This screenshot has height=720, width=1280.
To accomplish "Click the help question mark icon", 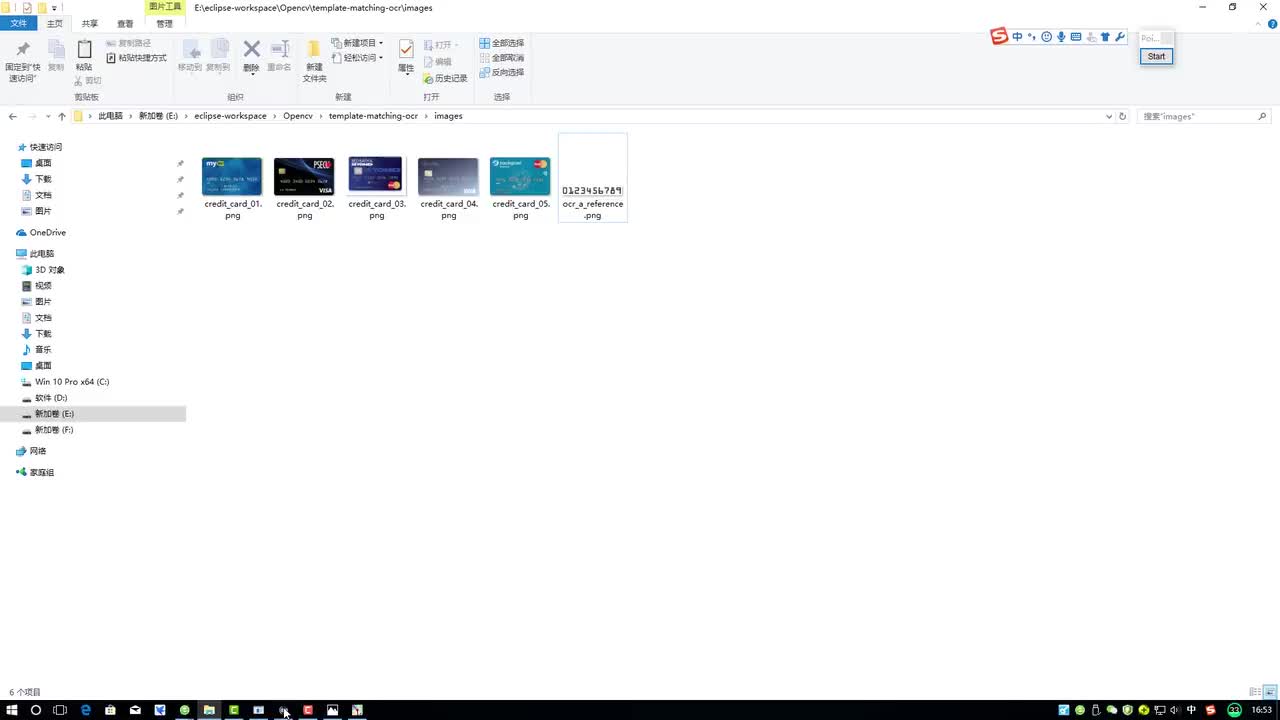I will click(1272, 23).
